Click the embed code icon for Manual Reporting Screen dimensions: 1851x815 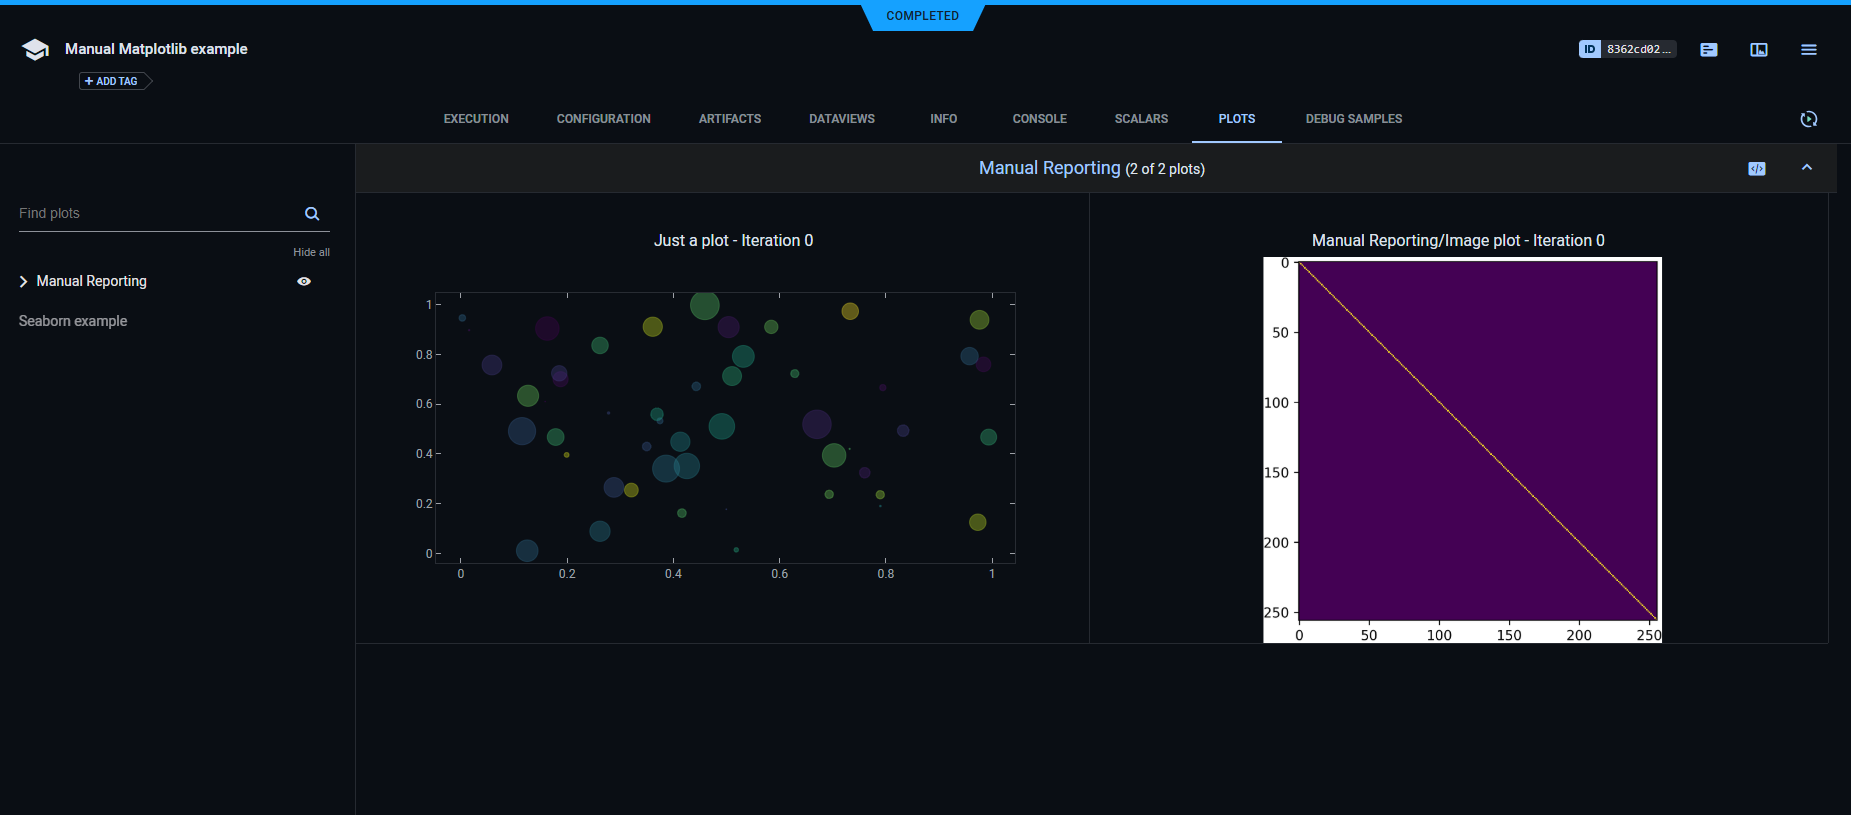1757,169
